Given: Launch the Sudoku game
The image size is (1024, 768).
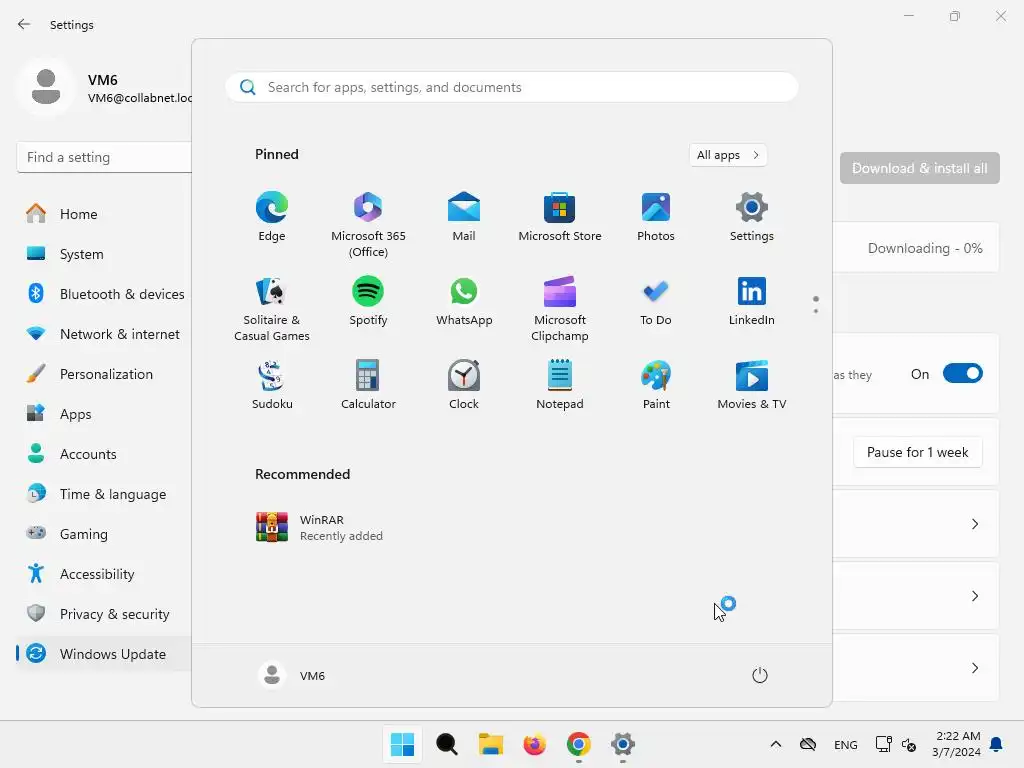Looking at the screenshot, I should click(272, 385).
